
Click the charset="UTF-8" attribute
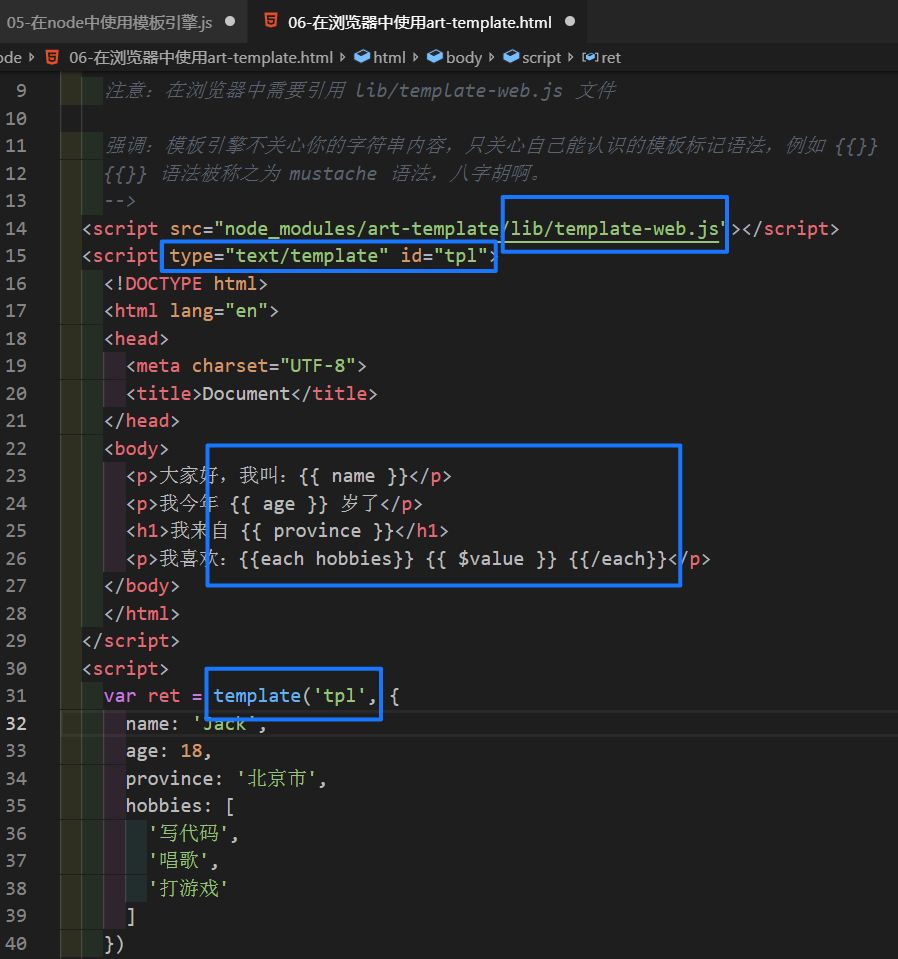point(274,366)
